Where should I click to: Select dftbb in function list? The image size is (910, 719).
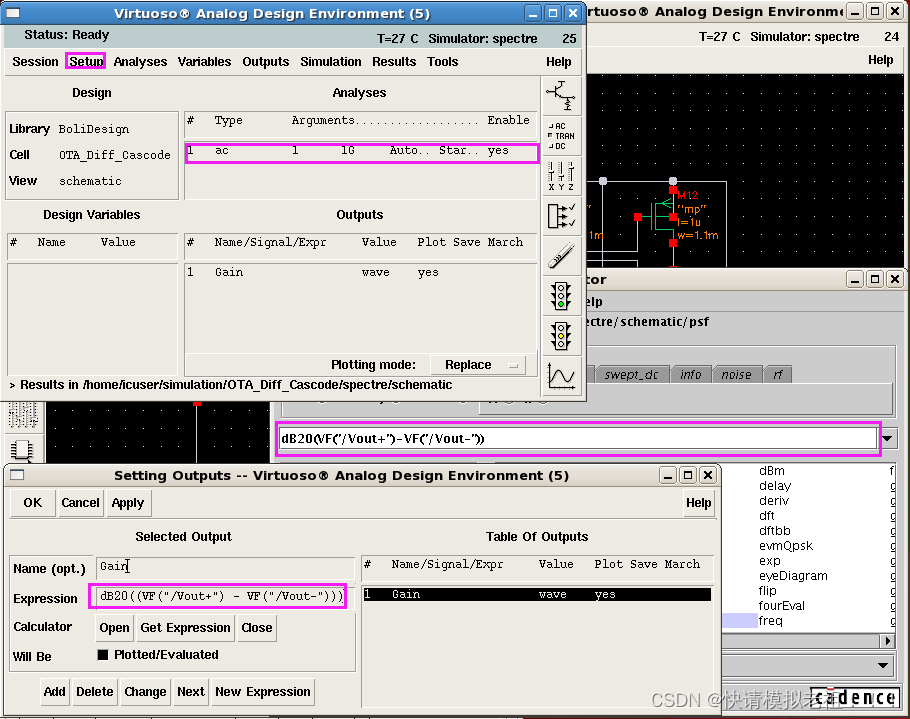coord(774,531)
